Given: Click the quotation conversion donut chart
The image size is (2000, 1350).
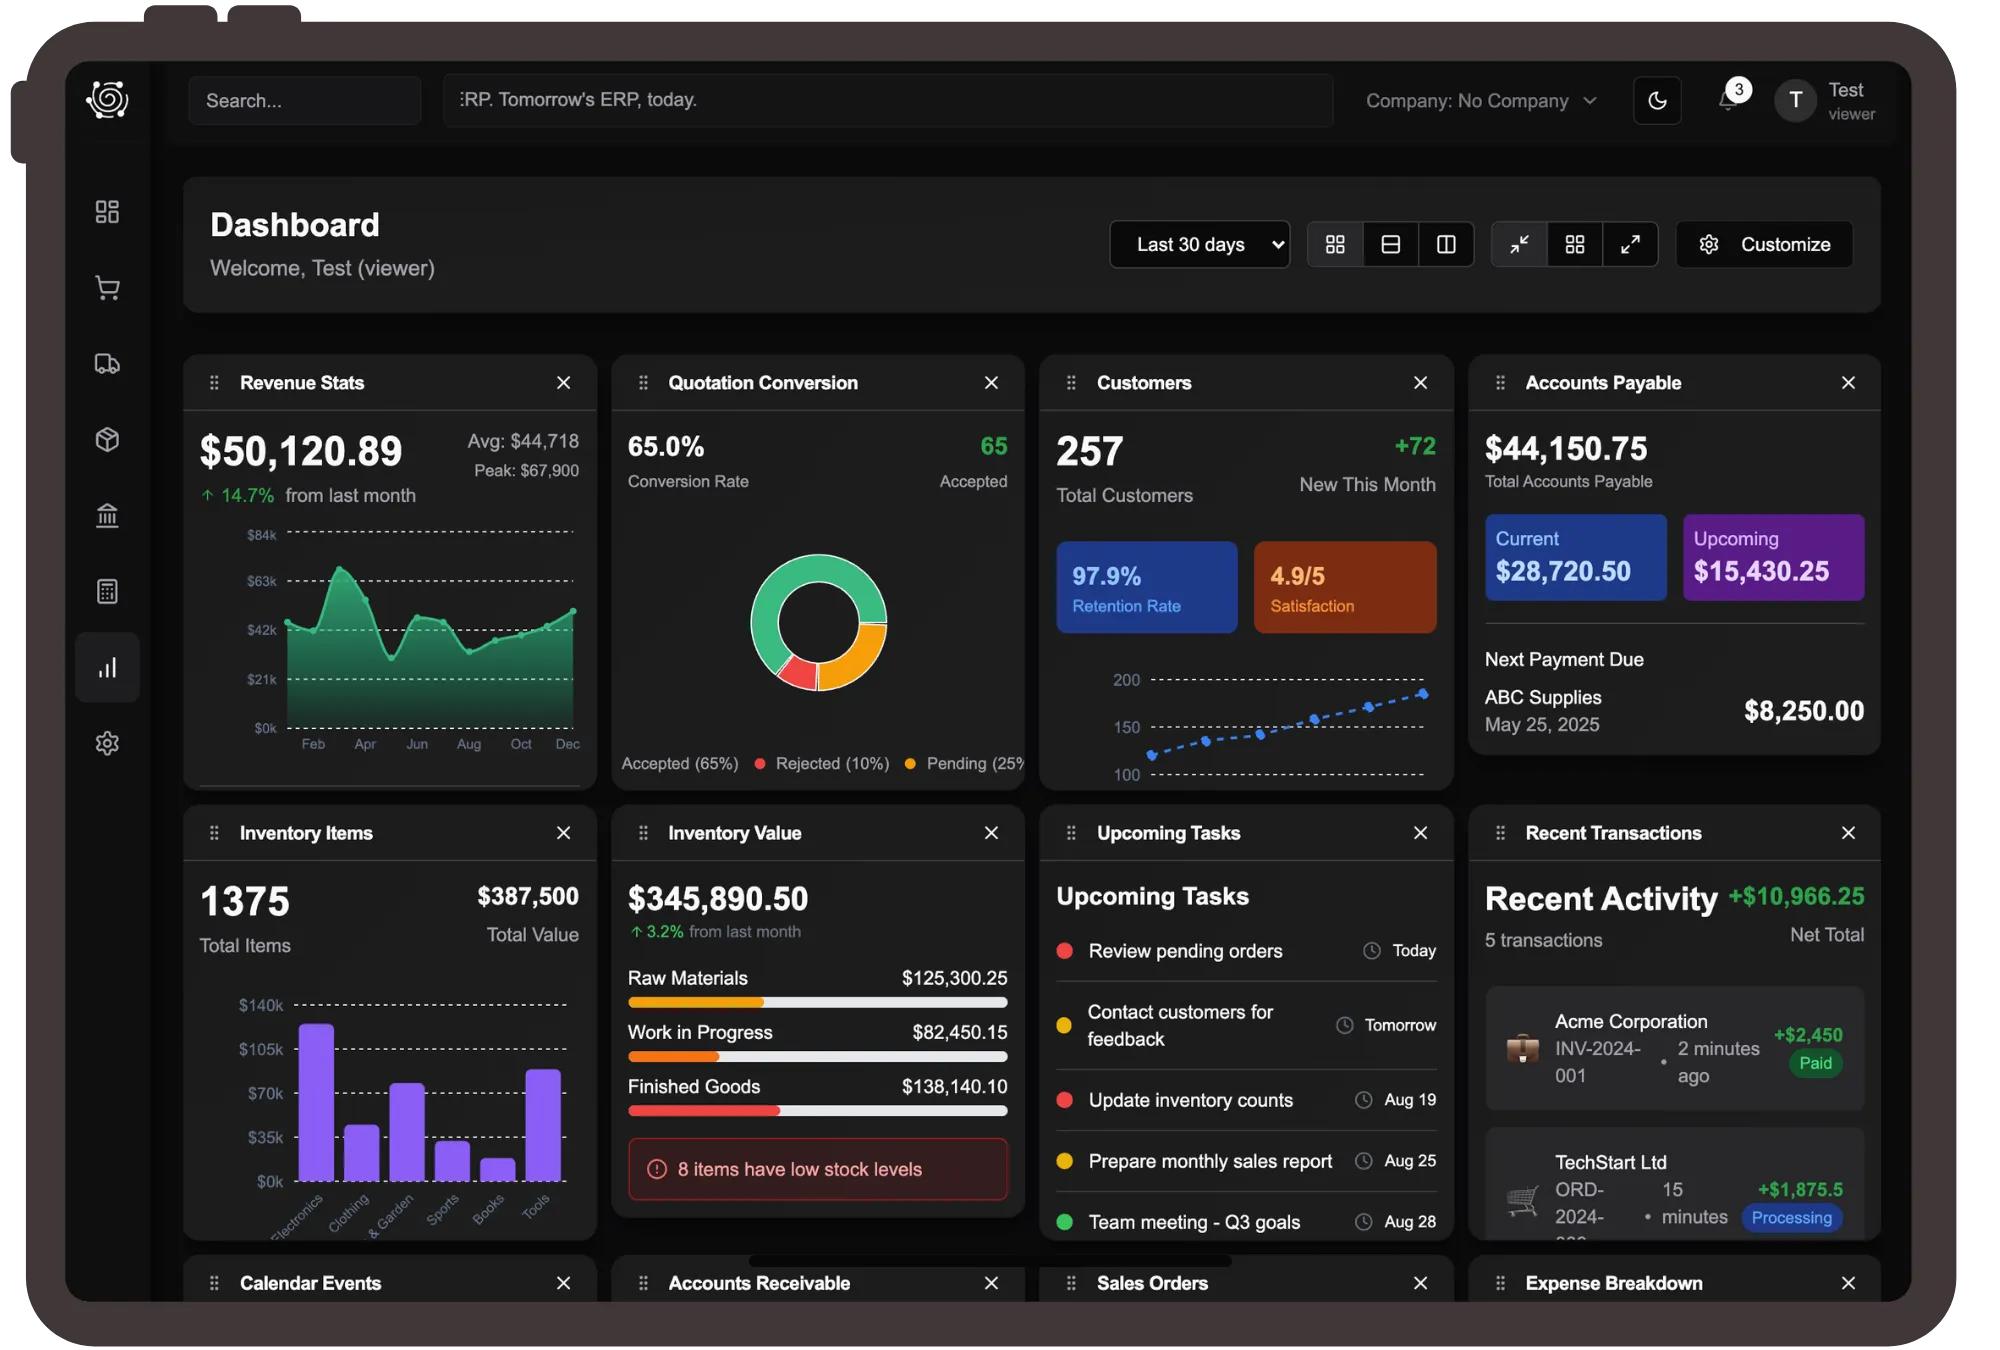Looking at the screenshot, I should click(819, 622).
